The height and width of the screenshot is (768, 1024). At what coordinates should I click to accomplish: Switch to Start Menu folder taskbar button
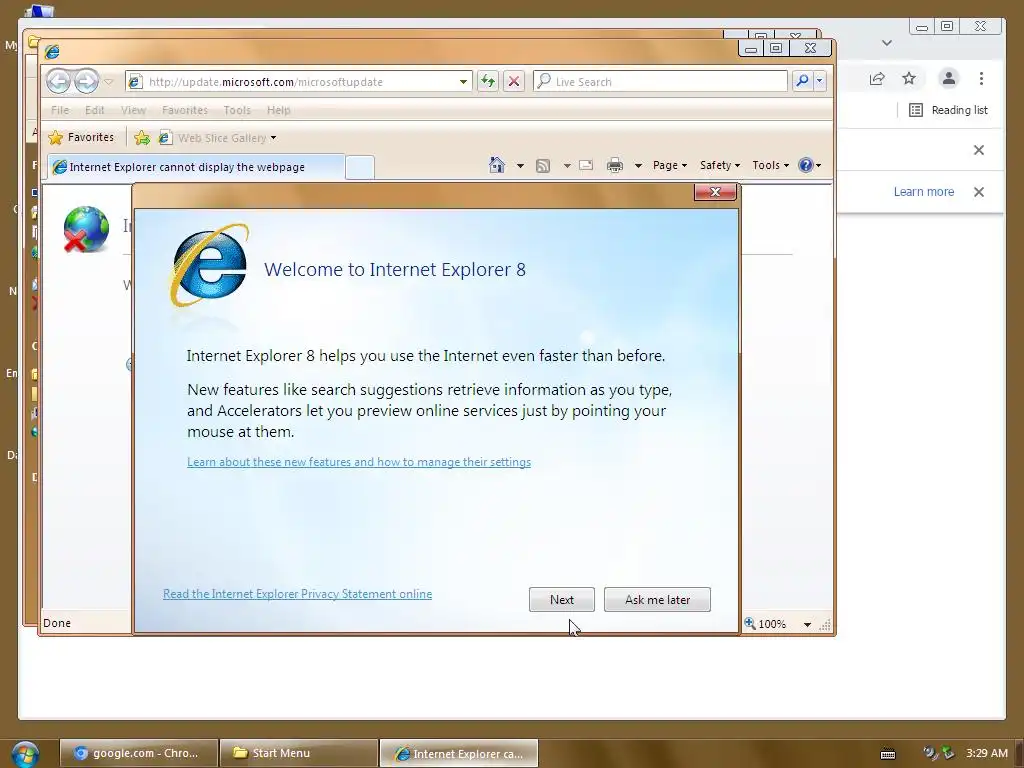coord(298,753)
